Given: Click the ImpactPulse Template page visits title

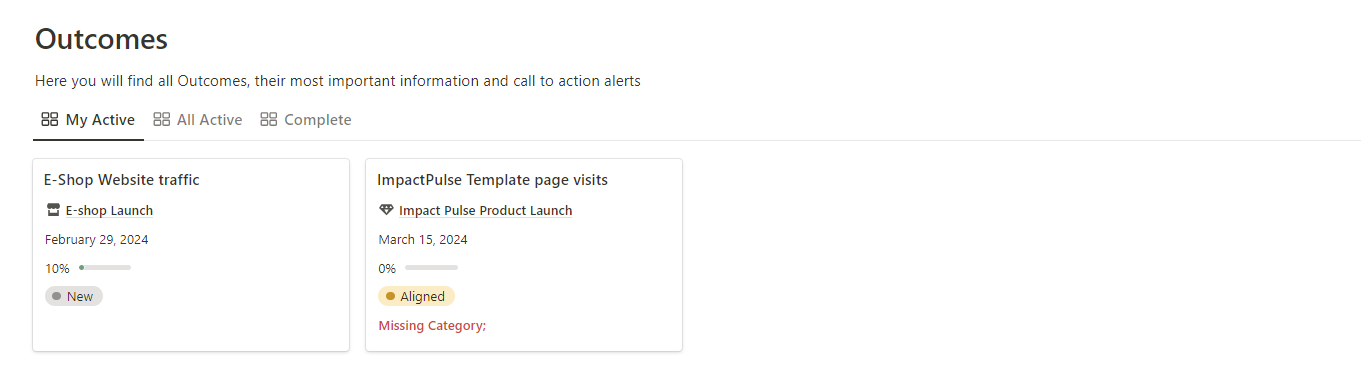Looking at the screenshot, I should click(x=492, y=180).
